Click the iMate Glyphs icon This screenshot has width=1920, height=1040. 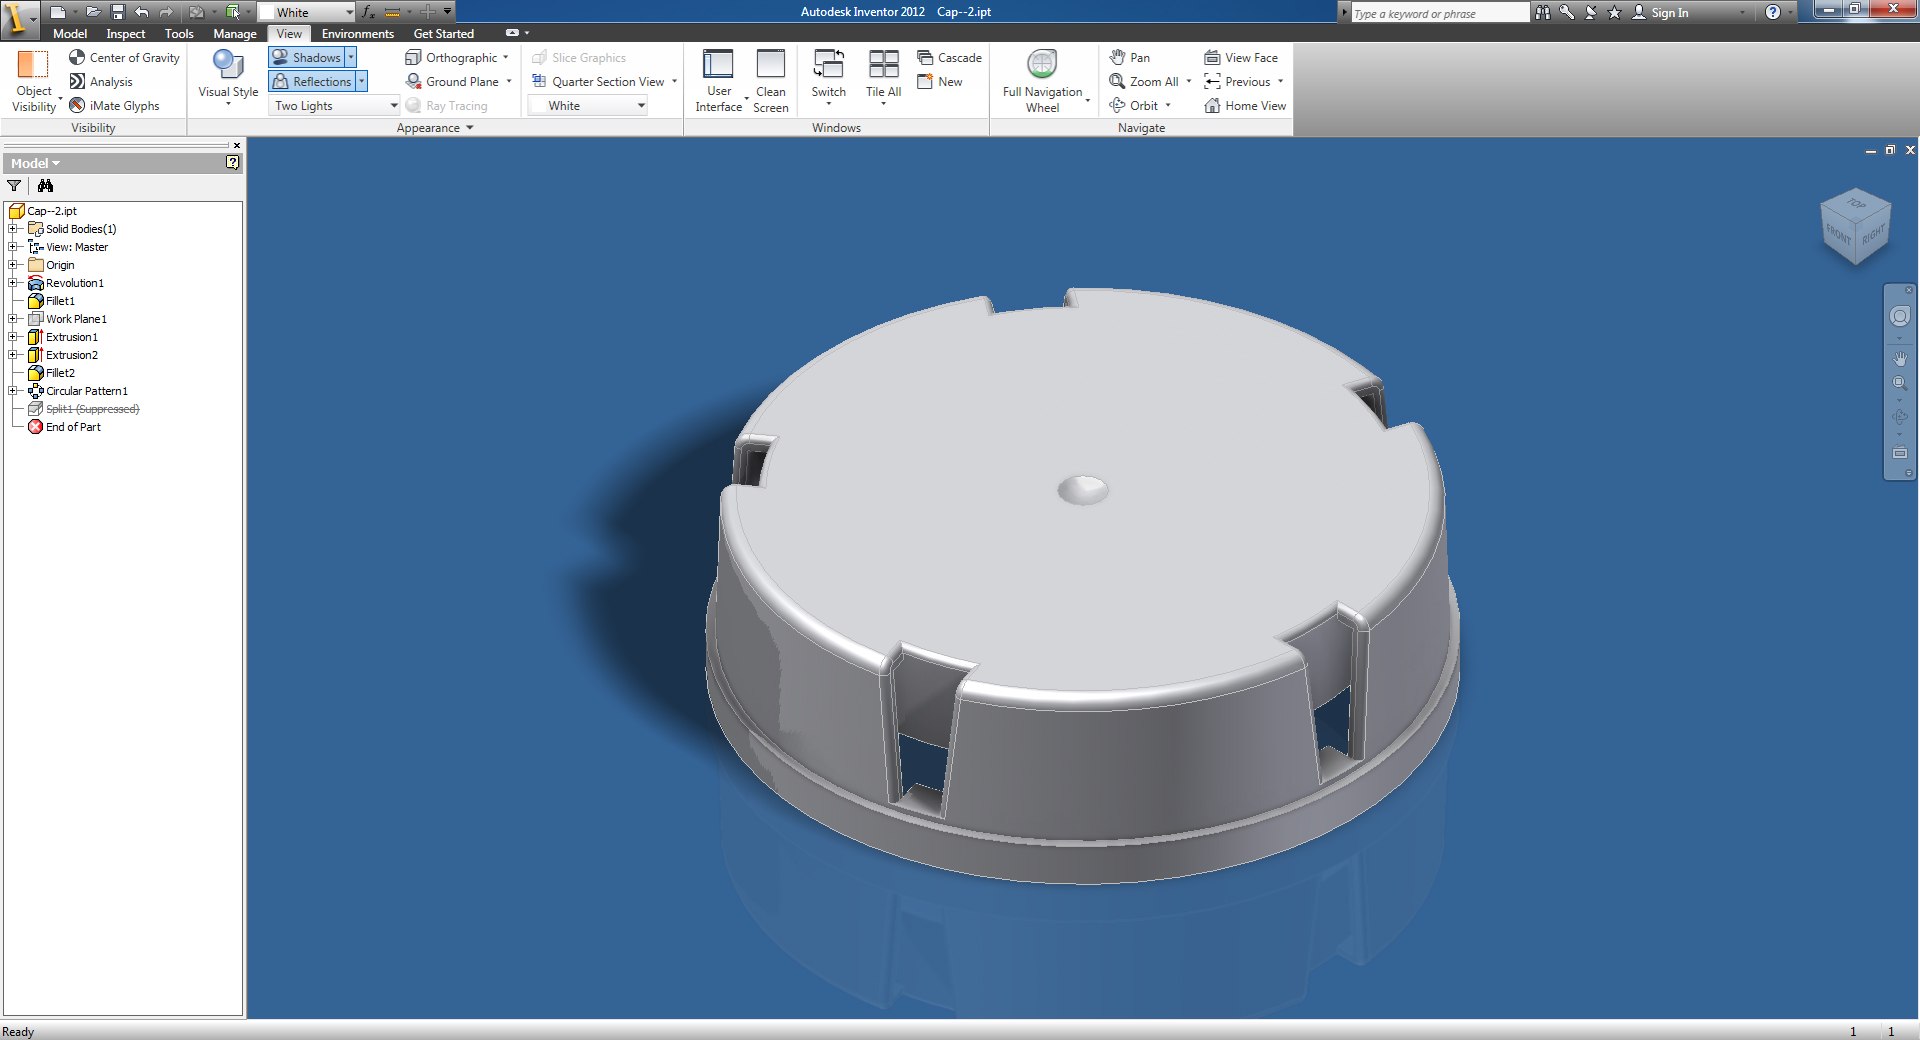[x=77, y=105]
